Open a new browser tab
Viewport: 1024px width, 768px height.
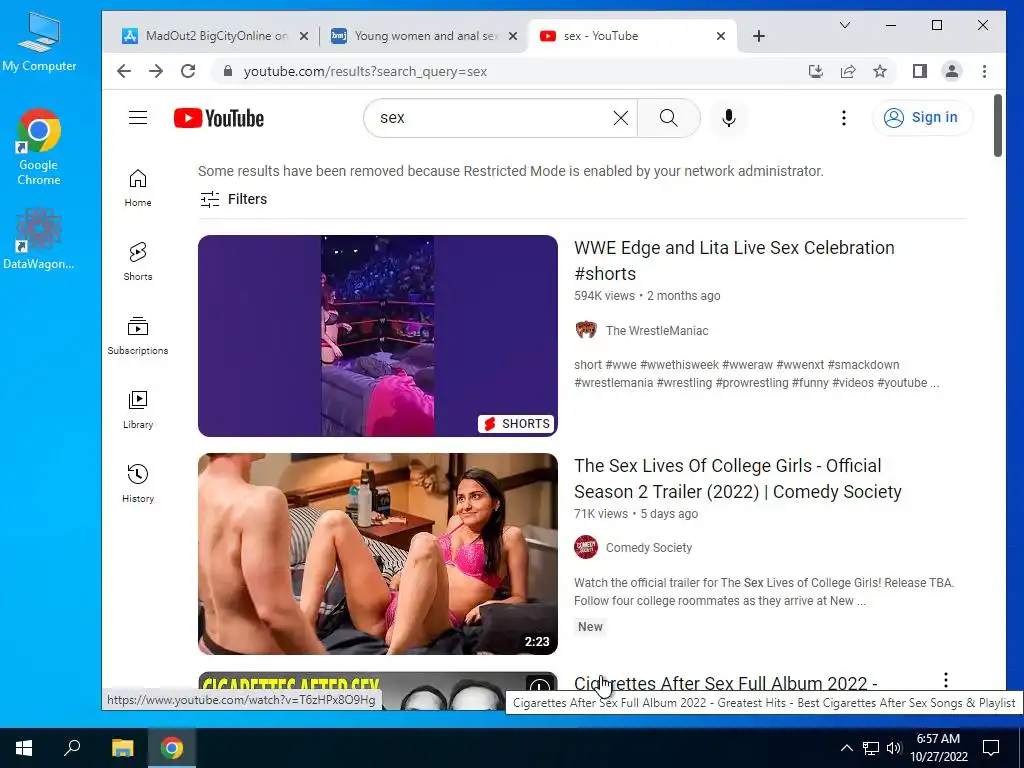click(759, 36)
